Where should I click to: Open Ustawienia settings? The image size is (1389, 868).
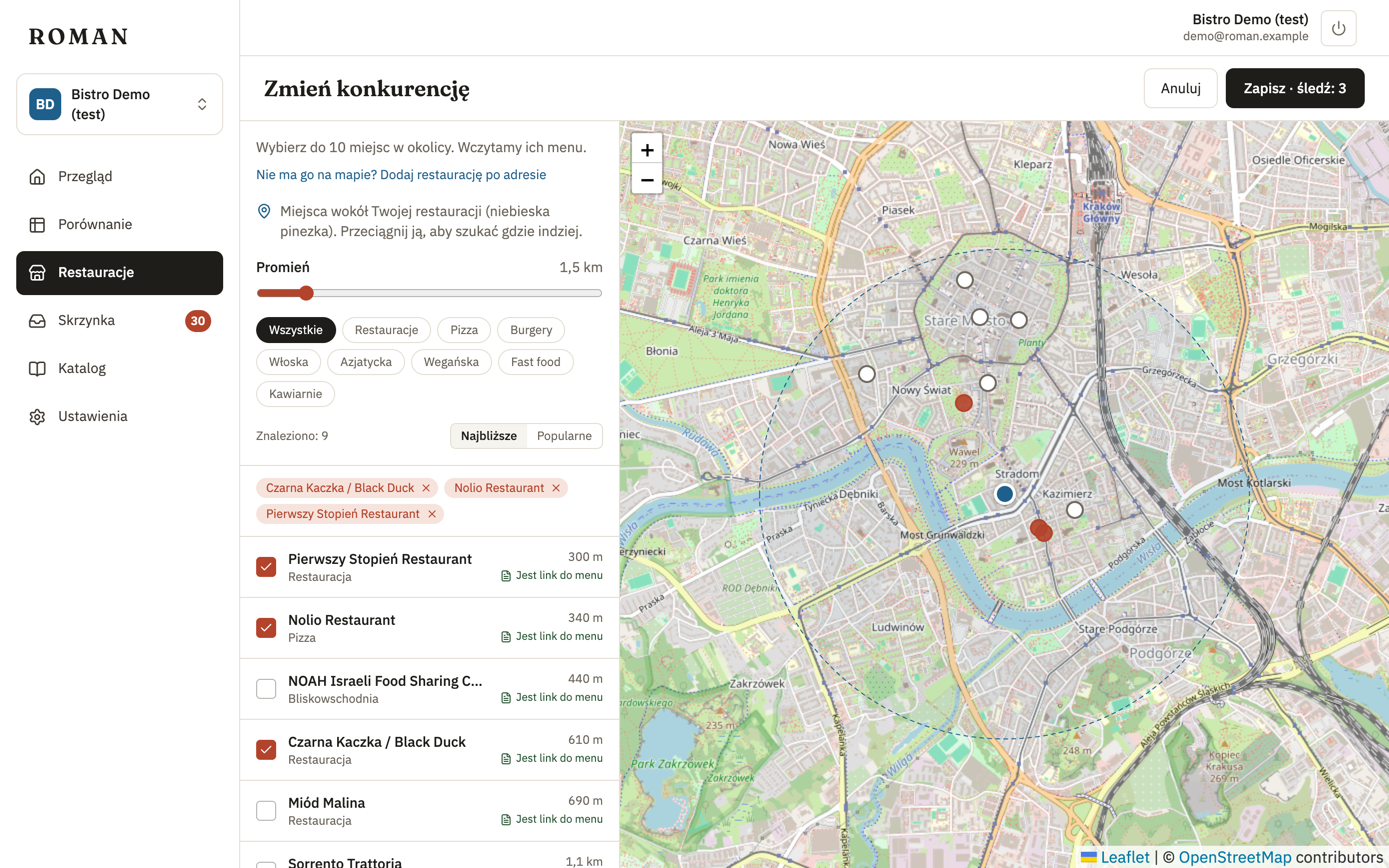[x=119, y=416]
